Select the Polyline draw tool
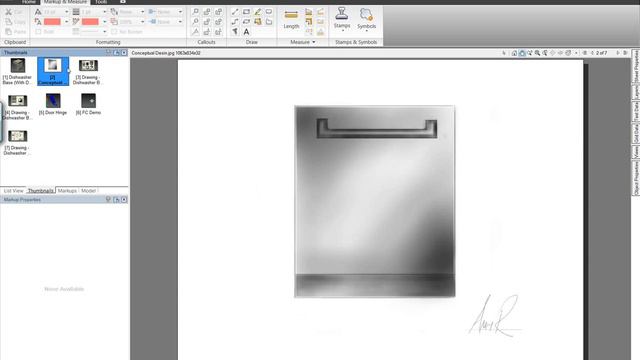The height and width of the screenshot is (360, 640). coord(235,22)
